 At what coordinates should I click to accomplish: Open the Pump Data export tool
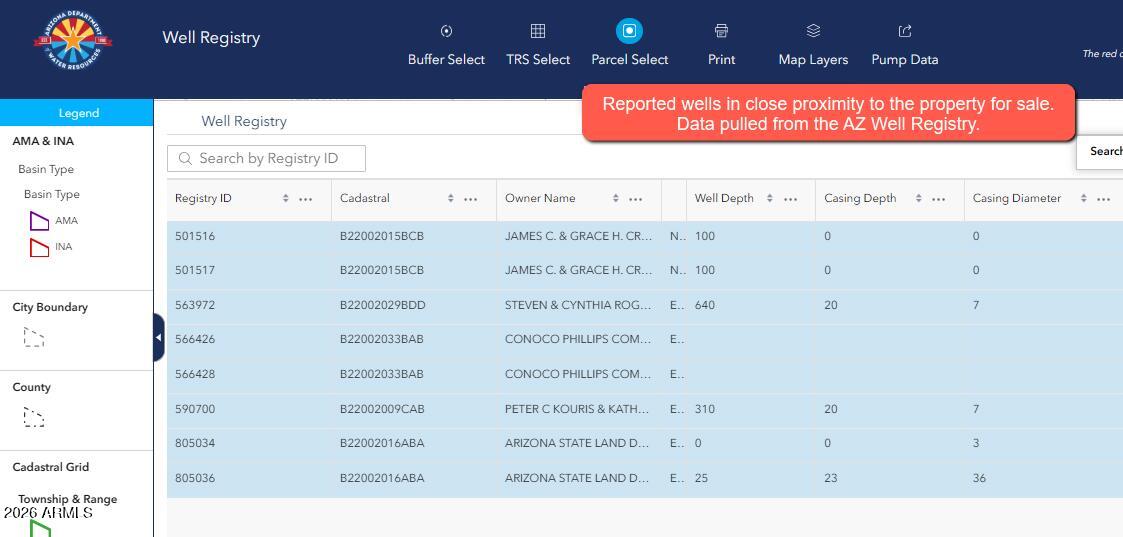[905, 31]
